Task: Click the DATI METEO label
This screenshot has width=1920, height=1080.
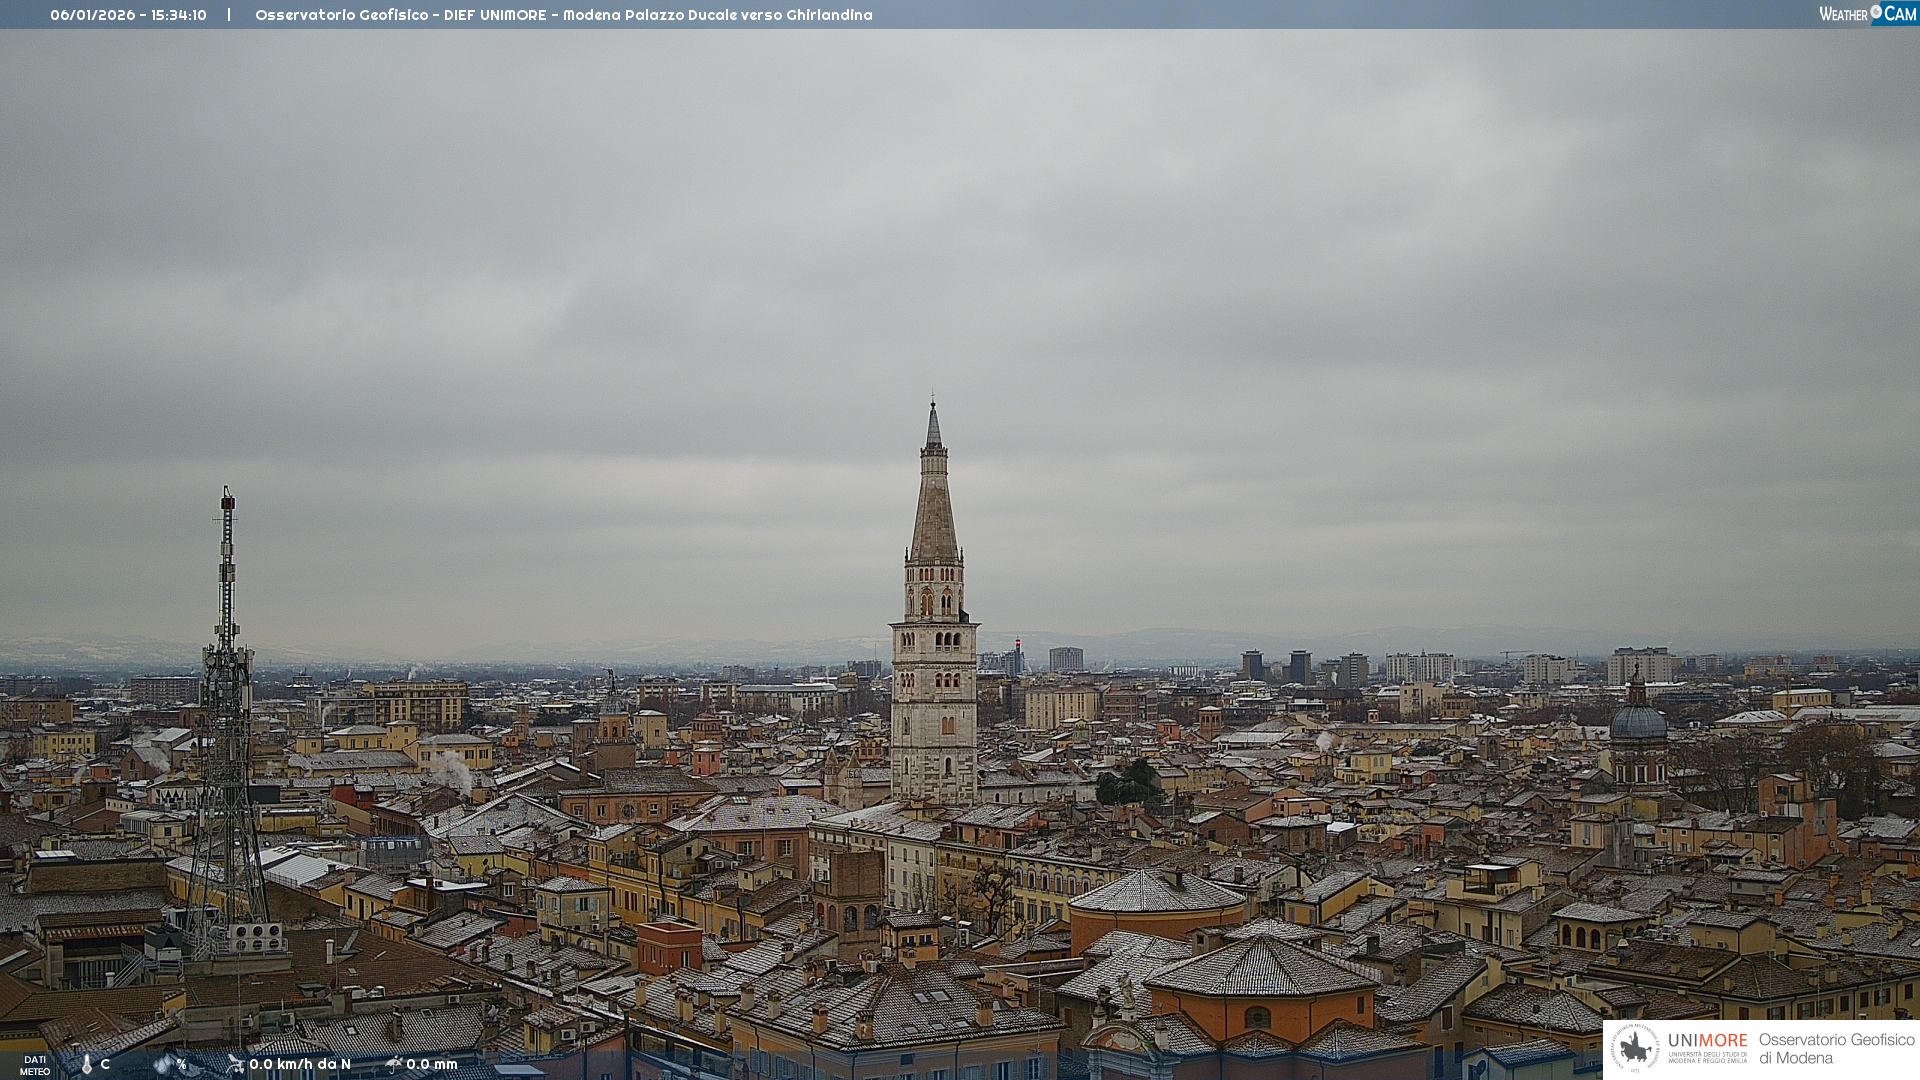Action: [35, 1066]
